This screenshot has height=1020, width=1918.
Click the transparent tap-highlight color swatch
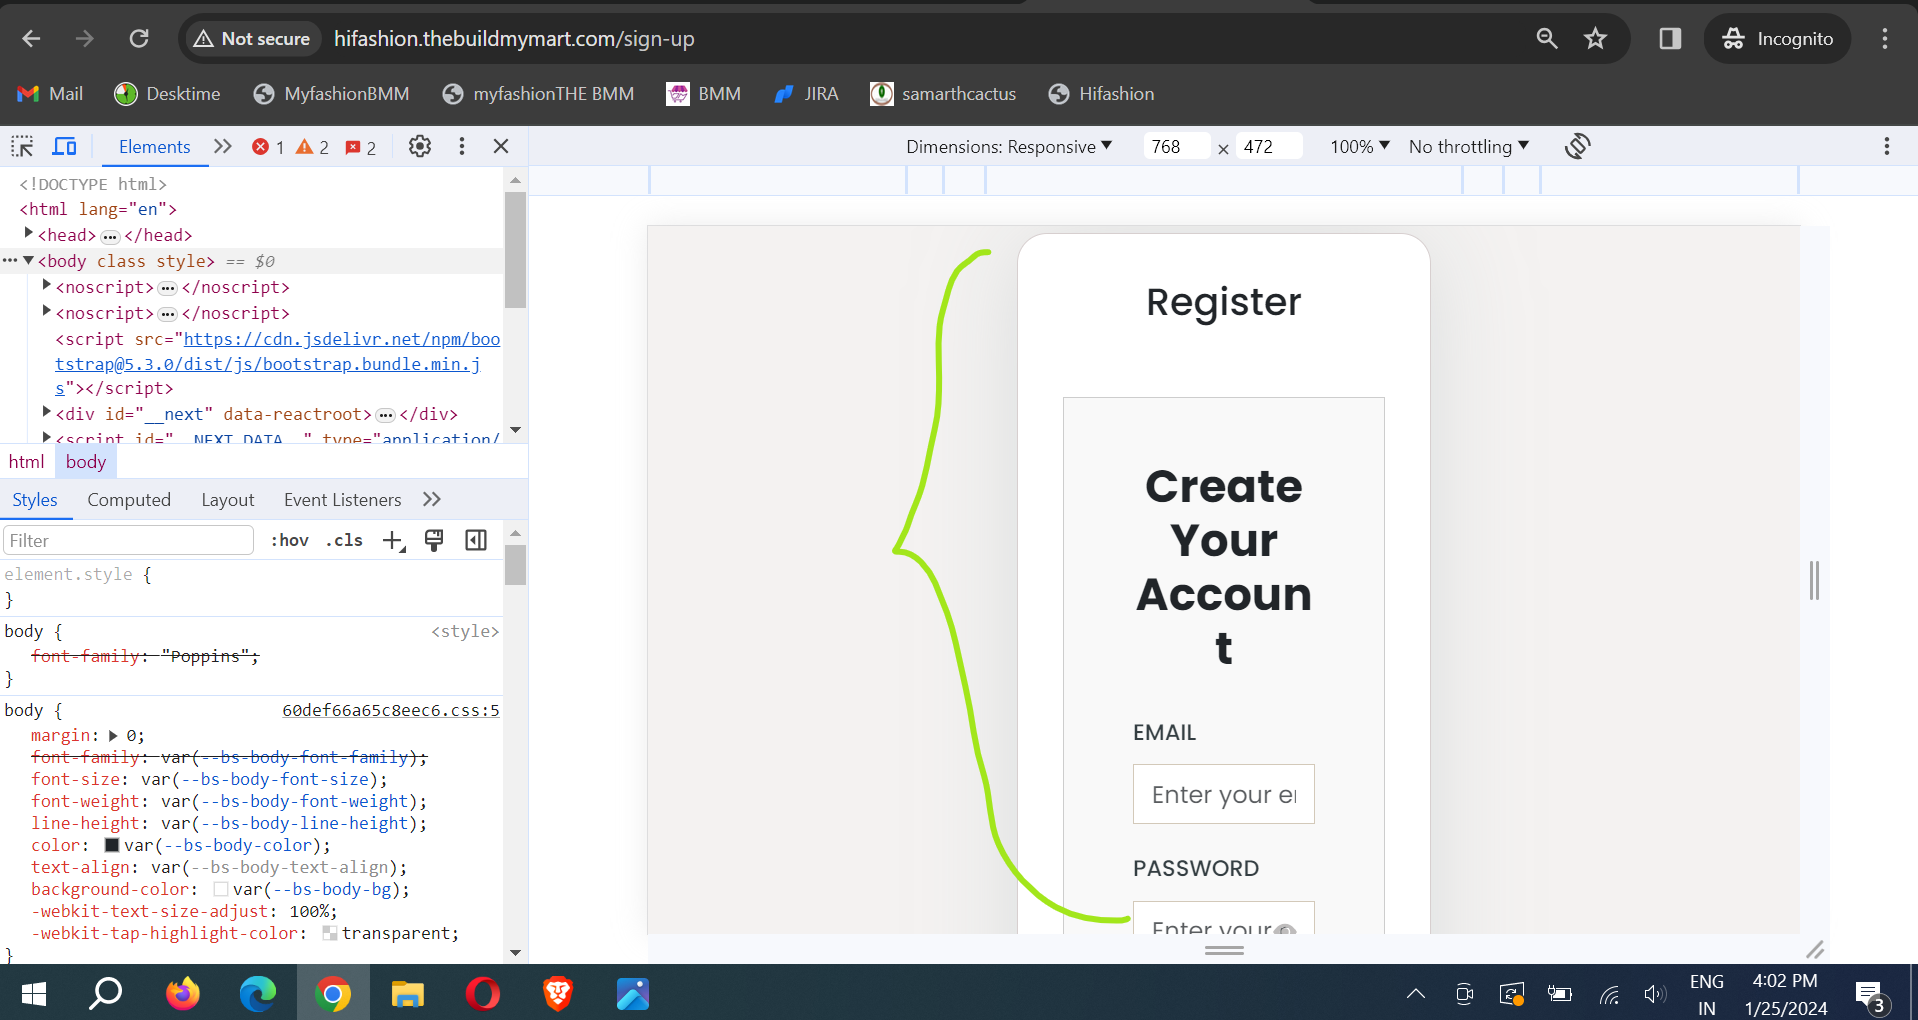(x=330, y=933)
